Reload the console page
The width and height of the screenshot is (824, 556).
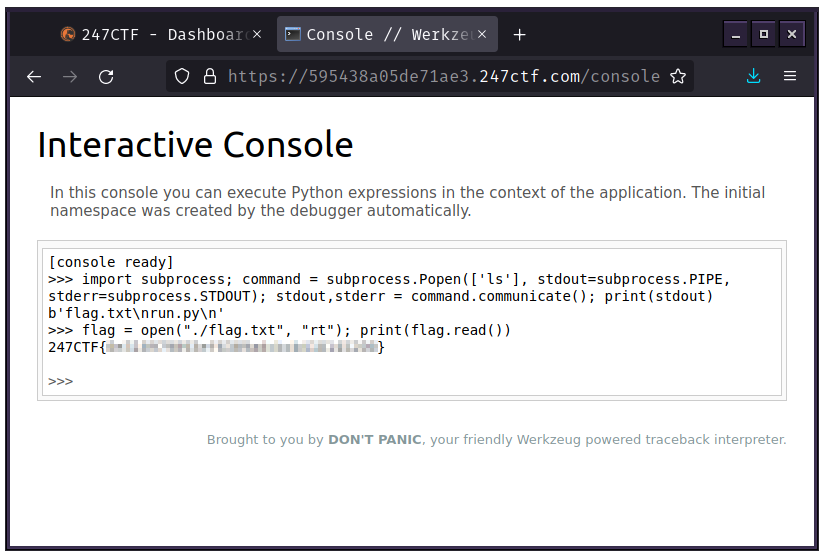[106, 77]
